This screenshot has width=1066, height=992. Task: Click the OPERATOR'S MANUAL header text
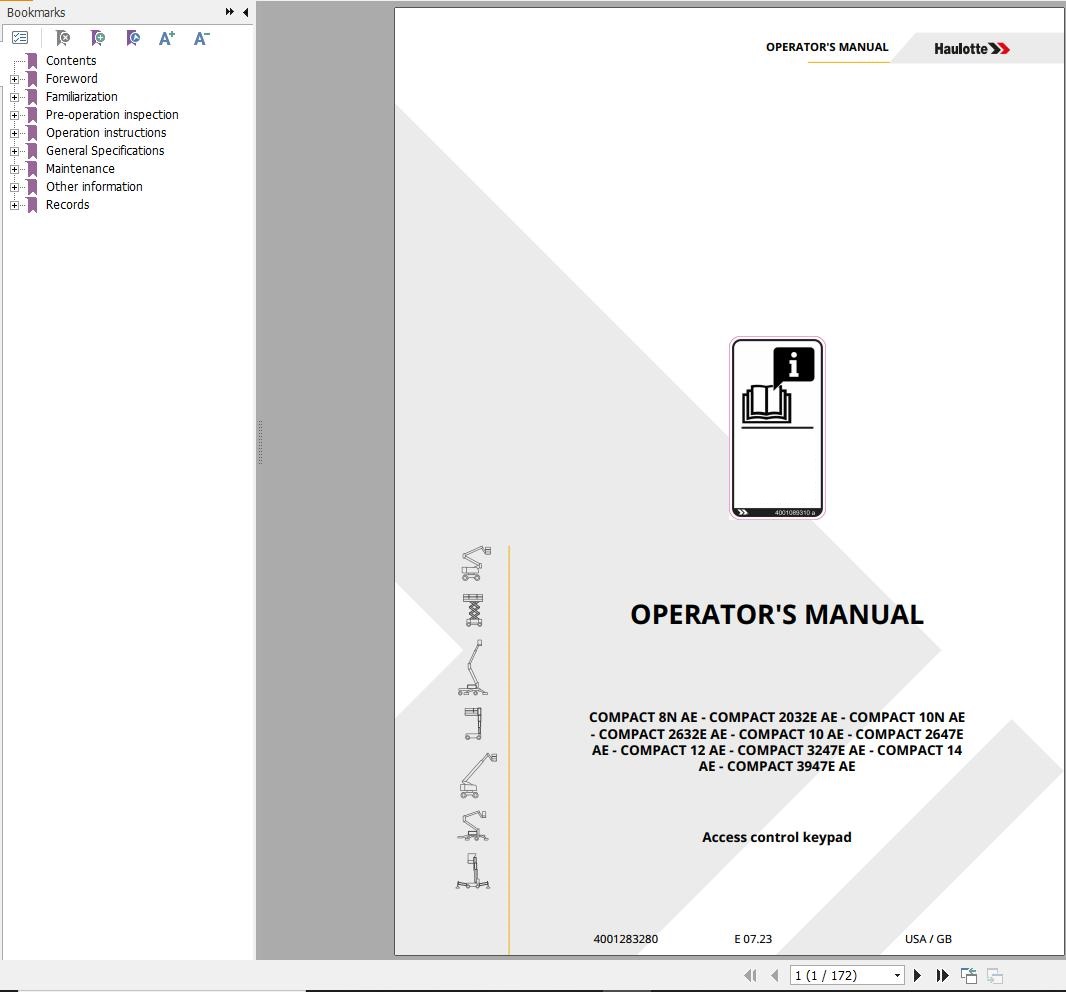pos(827,47)
